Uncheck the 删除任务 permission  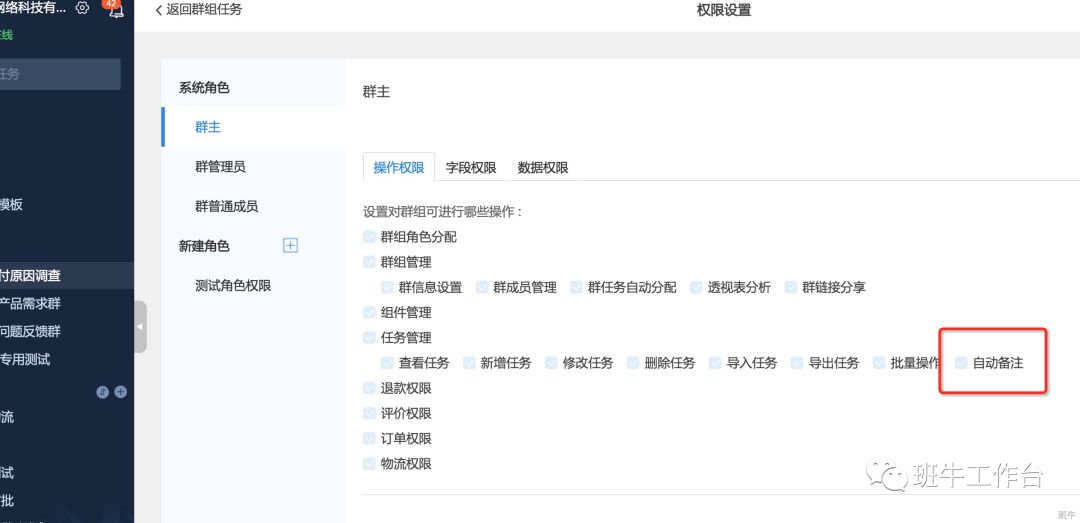coord(633,363)
